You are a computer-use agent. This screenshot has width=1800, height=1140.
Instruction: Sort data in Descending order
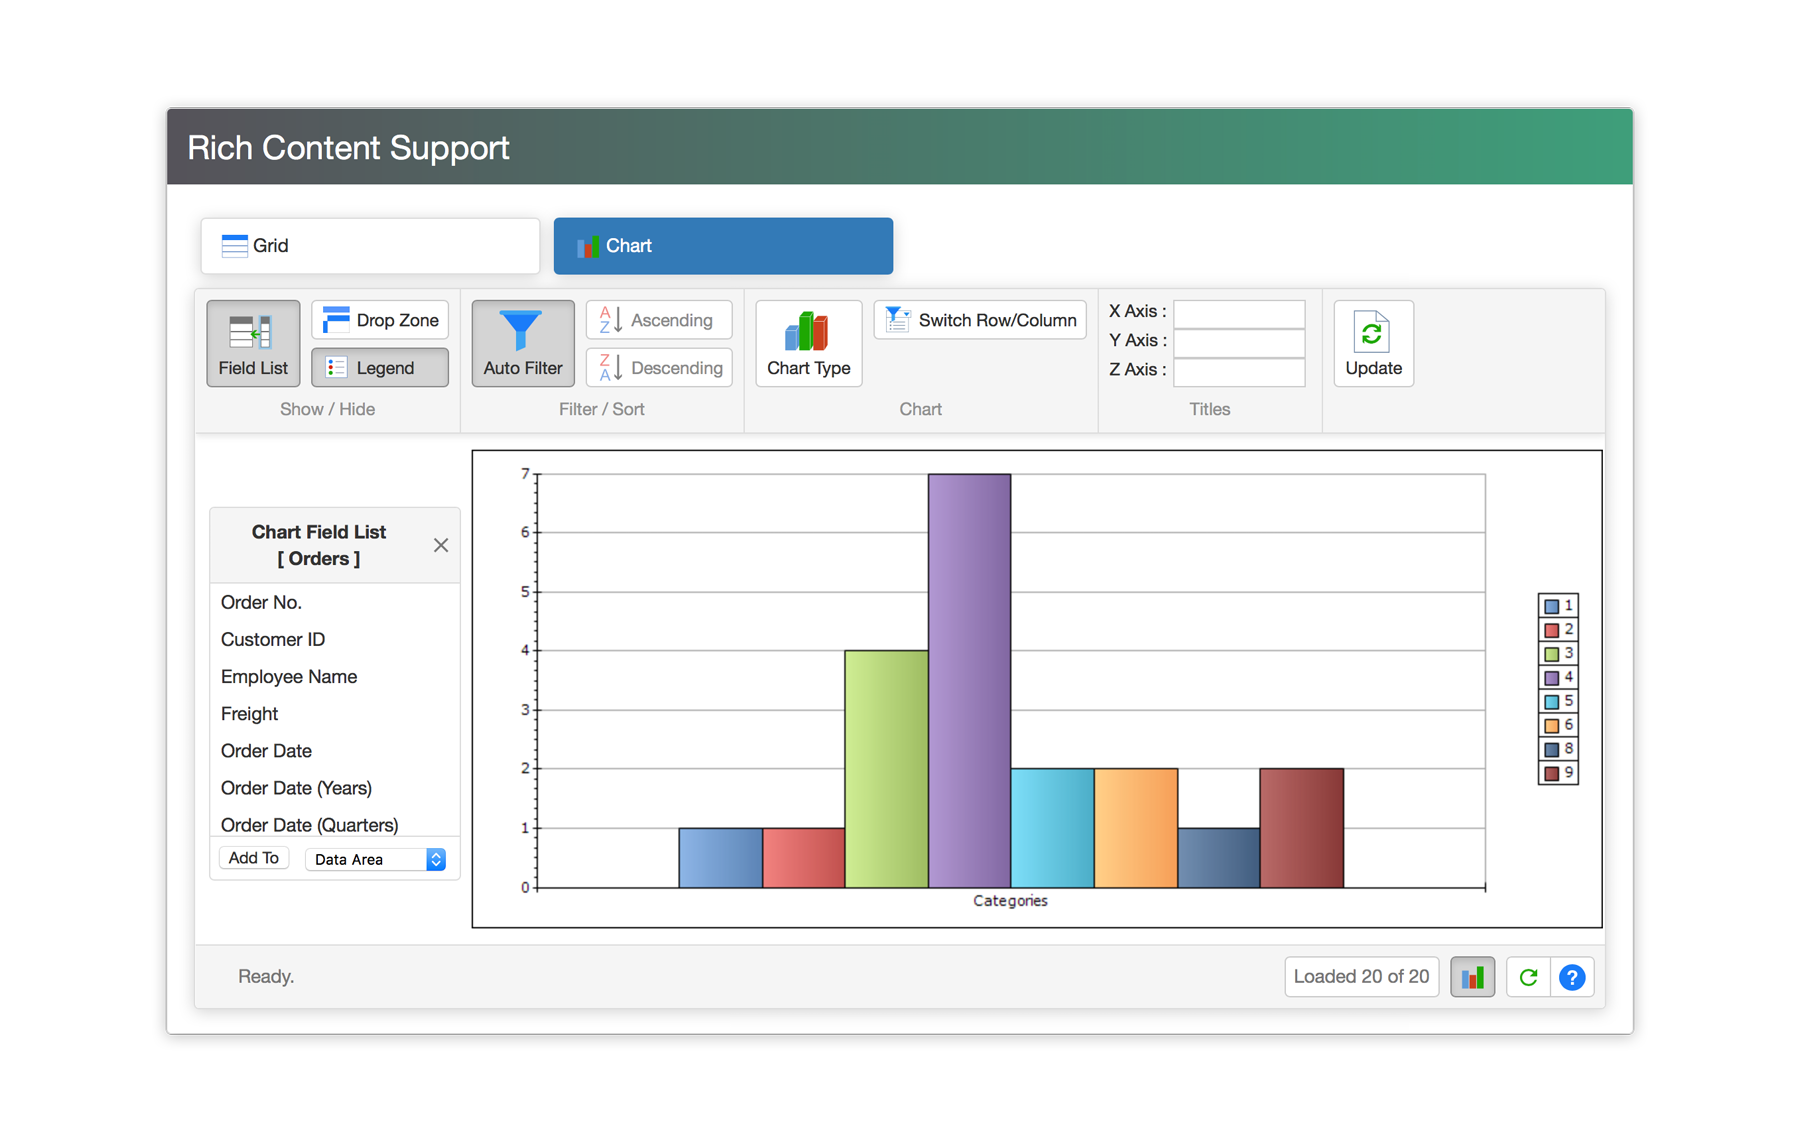click(x=658, y=368)
